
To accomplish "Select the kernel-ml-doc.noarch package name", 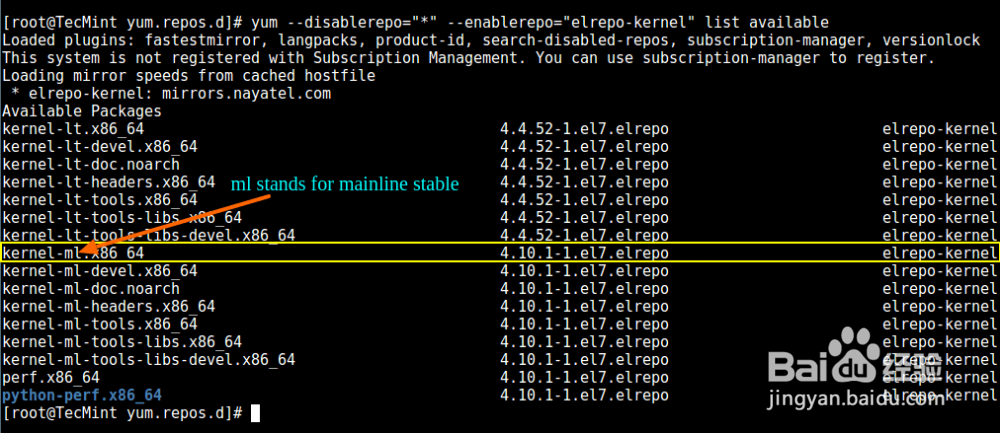I will (91, 289).
